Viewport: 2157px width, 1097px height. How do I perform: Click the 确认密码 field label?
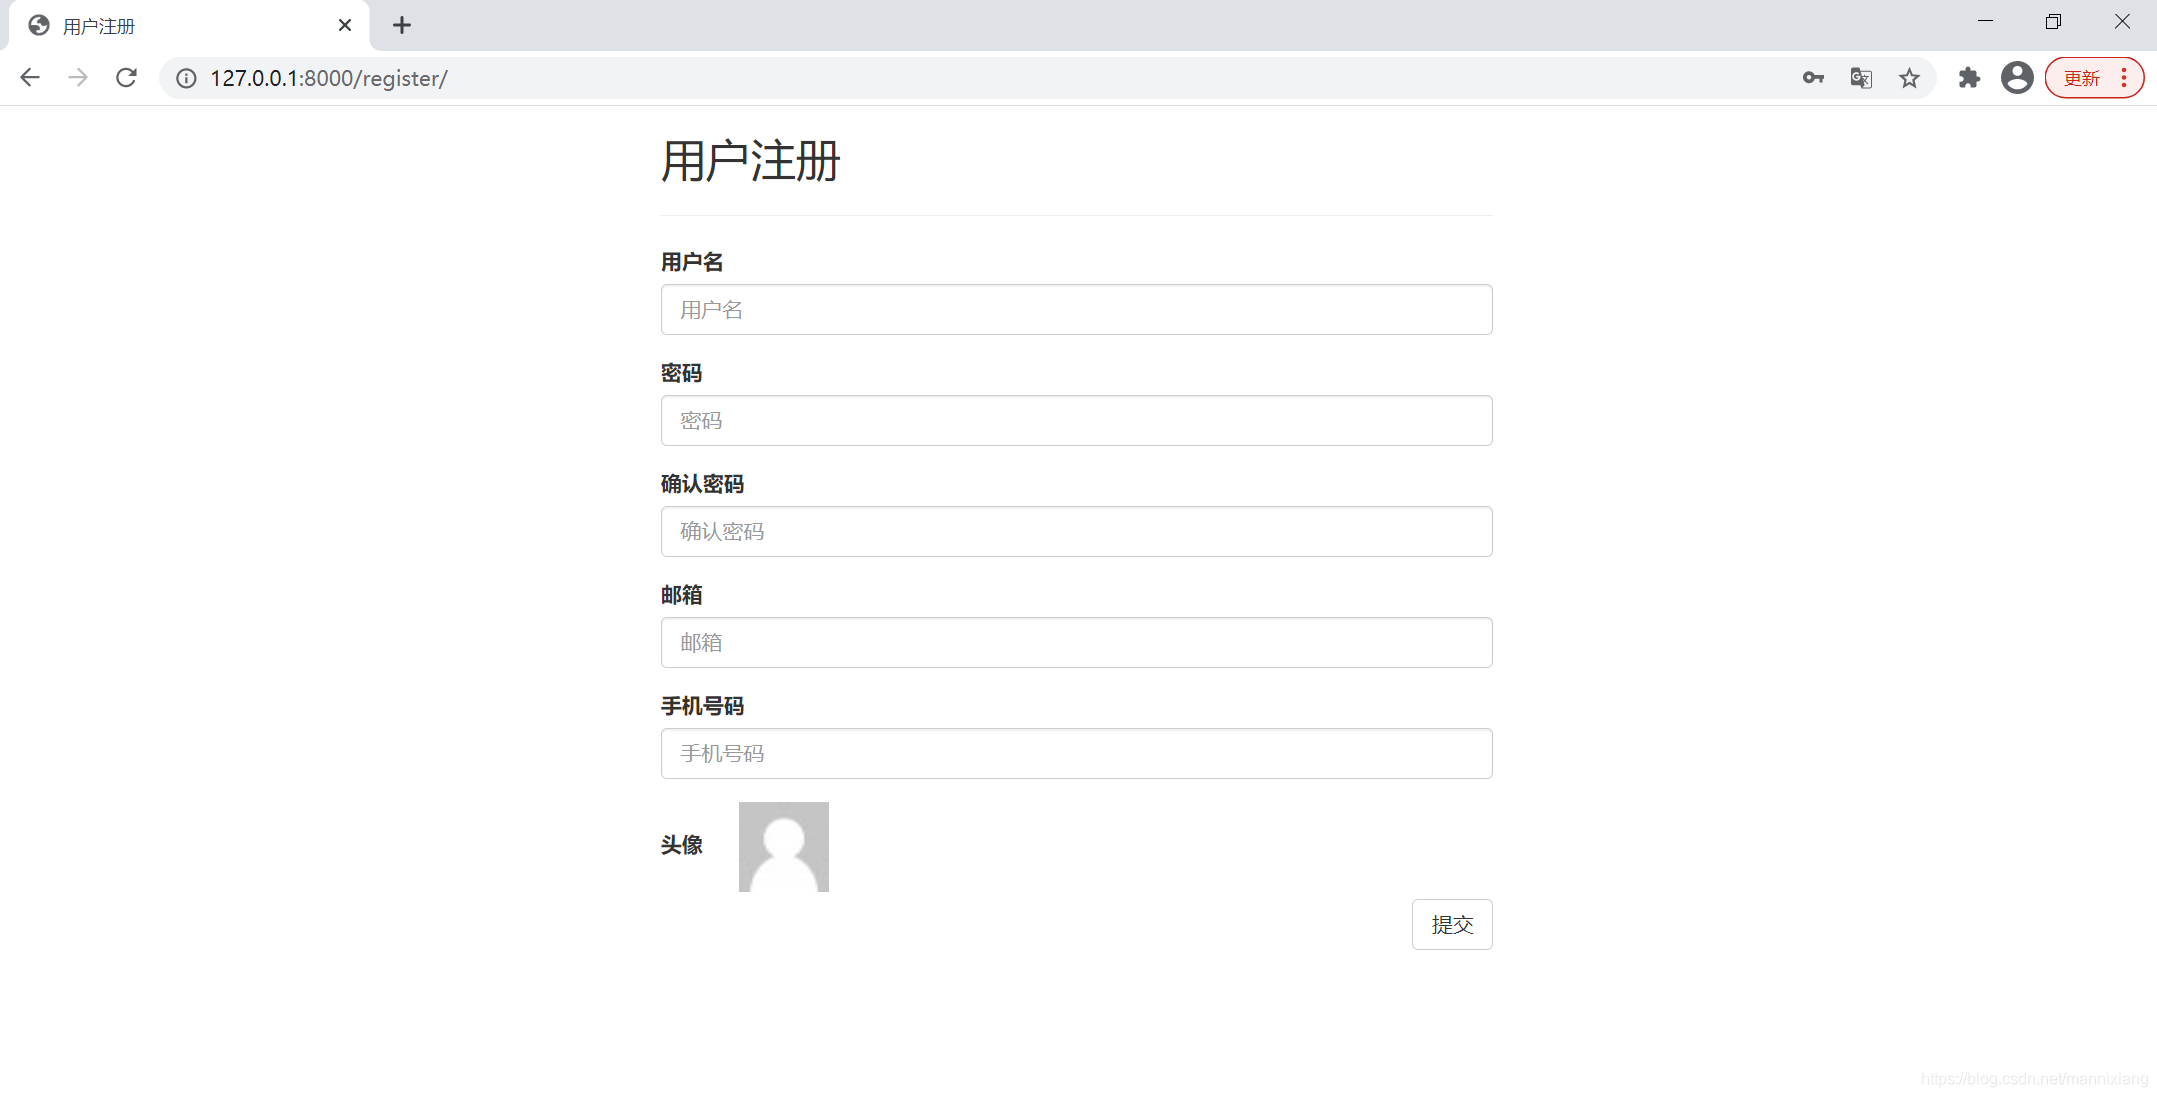coord(702,484)
